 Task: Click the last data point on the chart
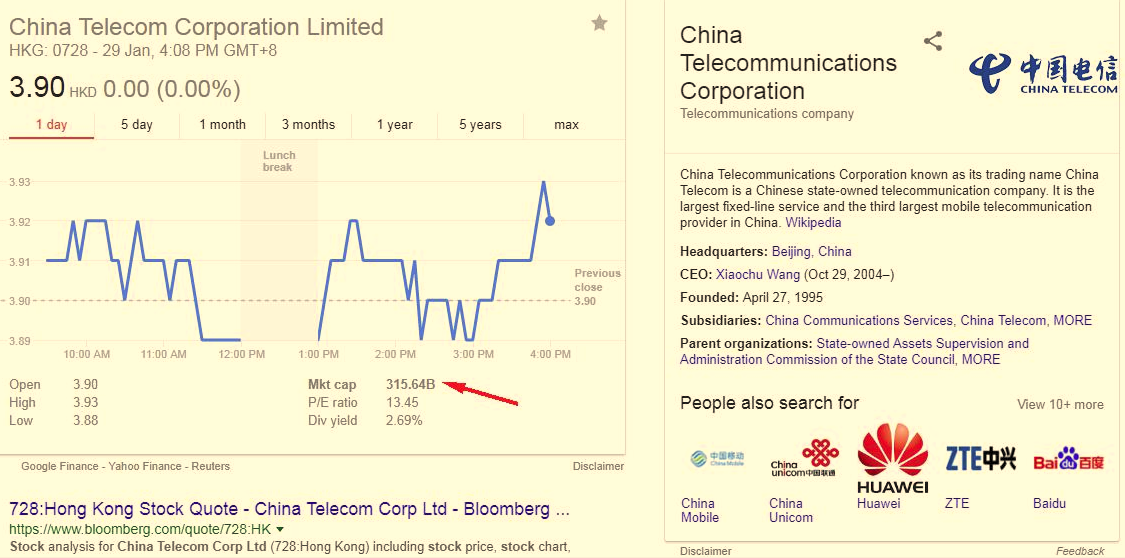click(550, 221)
